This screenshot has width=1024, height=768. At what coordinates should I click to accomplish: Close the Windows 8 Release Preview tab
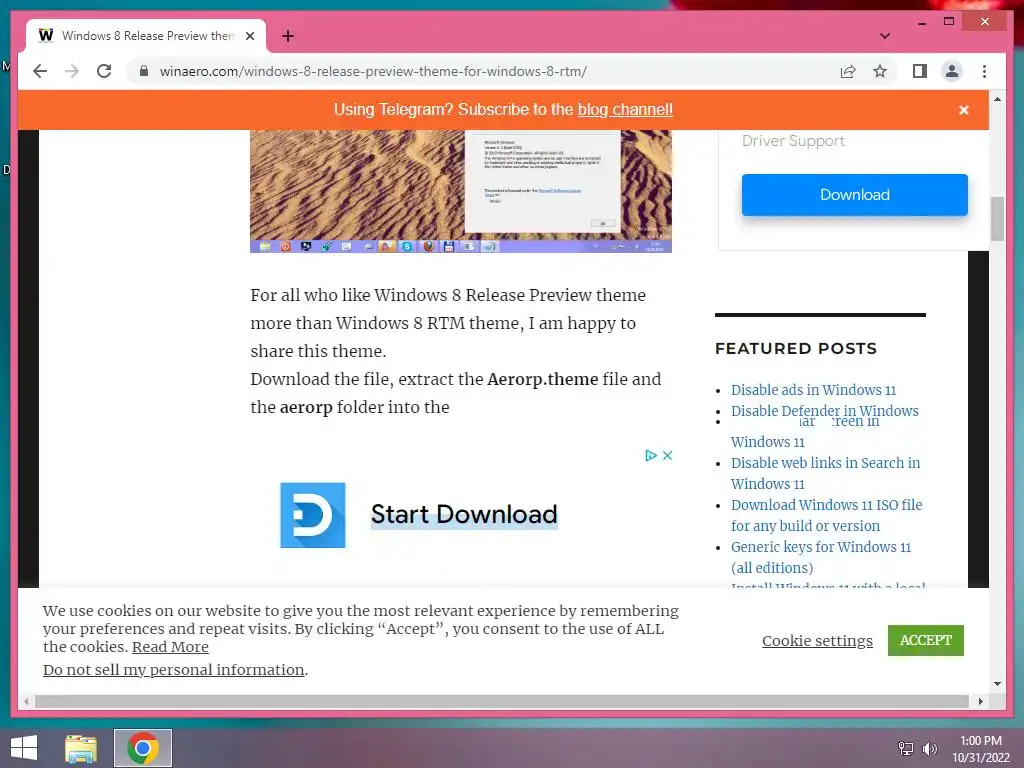(249, 36)
